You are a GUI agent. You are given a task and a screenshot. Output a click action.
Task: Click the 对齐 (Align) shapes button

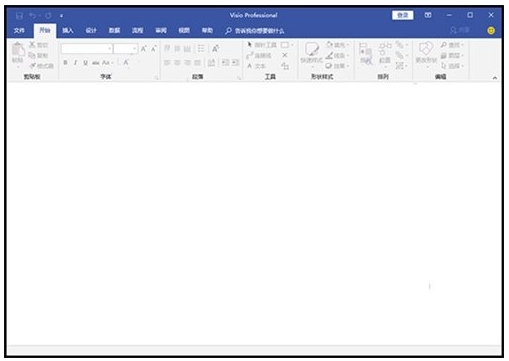coord(366,53)
